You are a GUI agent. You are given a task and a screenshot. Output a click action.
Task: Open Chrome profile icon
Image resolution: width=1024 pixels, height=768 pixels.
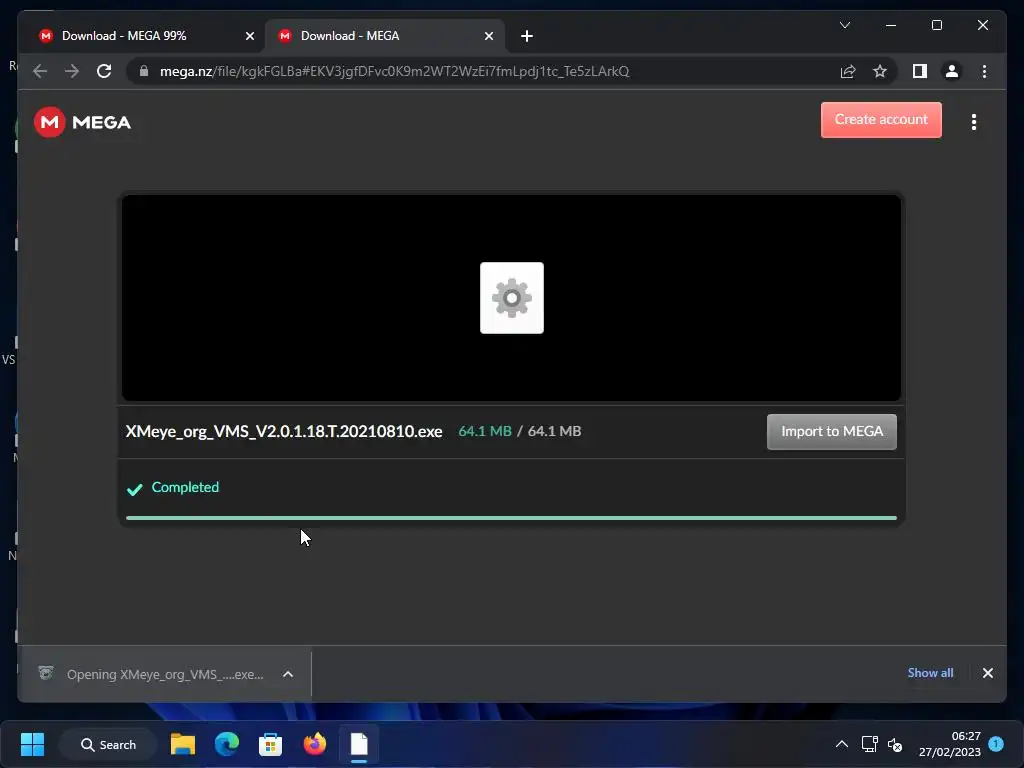point(952,71)
